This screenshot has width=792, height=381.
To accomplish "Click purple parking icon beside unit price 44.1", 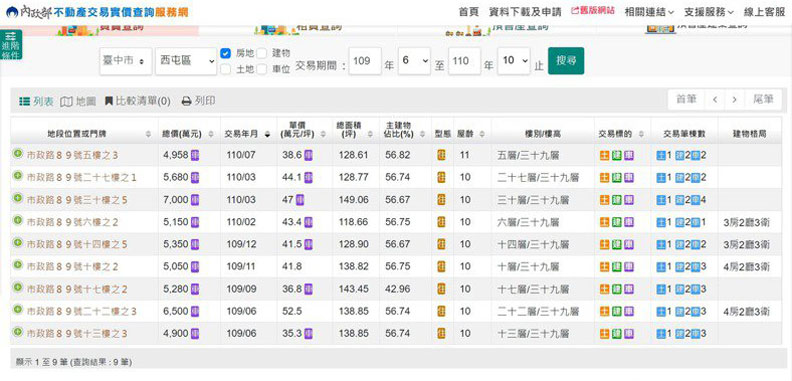I will click(x=308, y=177).
